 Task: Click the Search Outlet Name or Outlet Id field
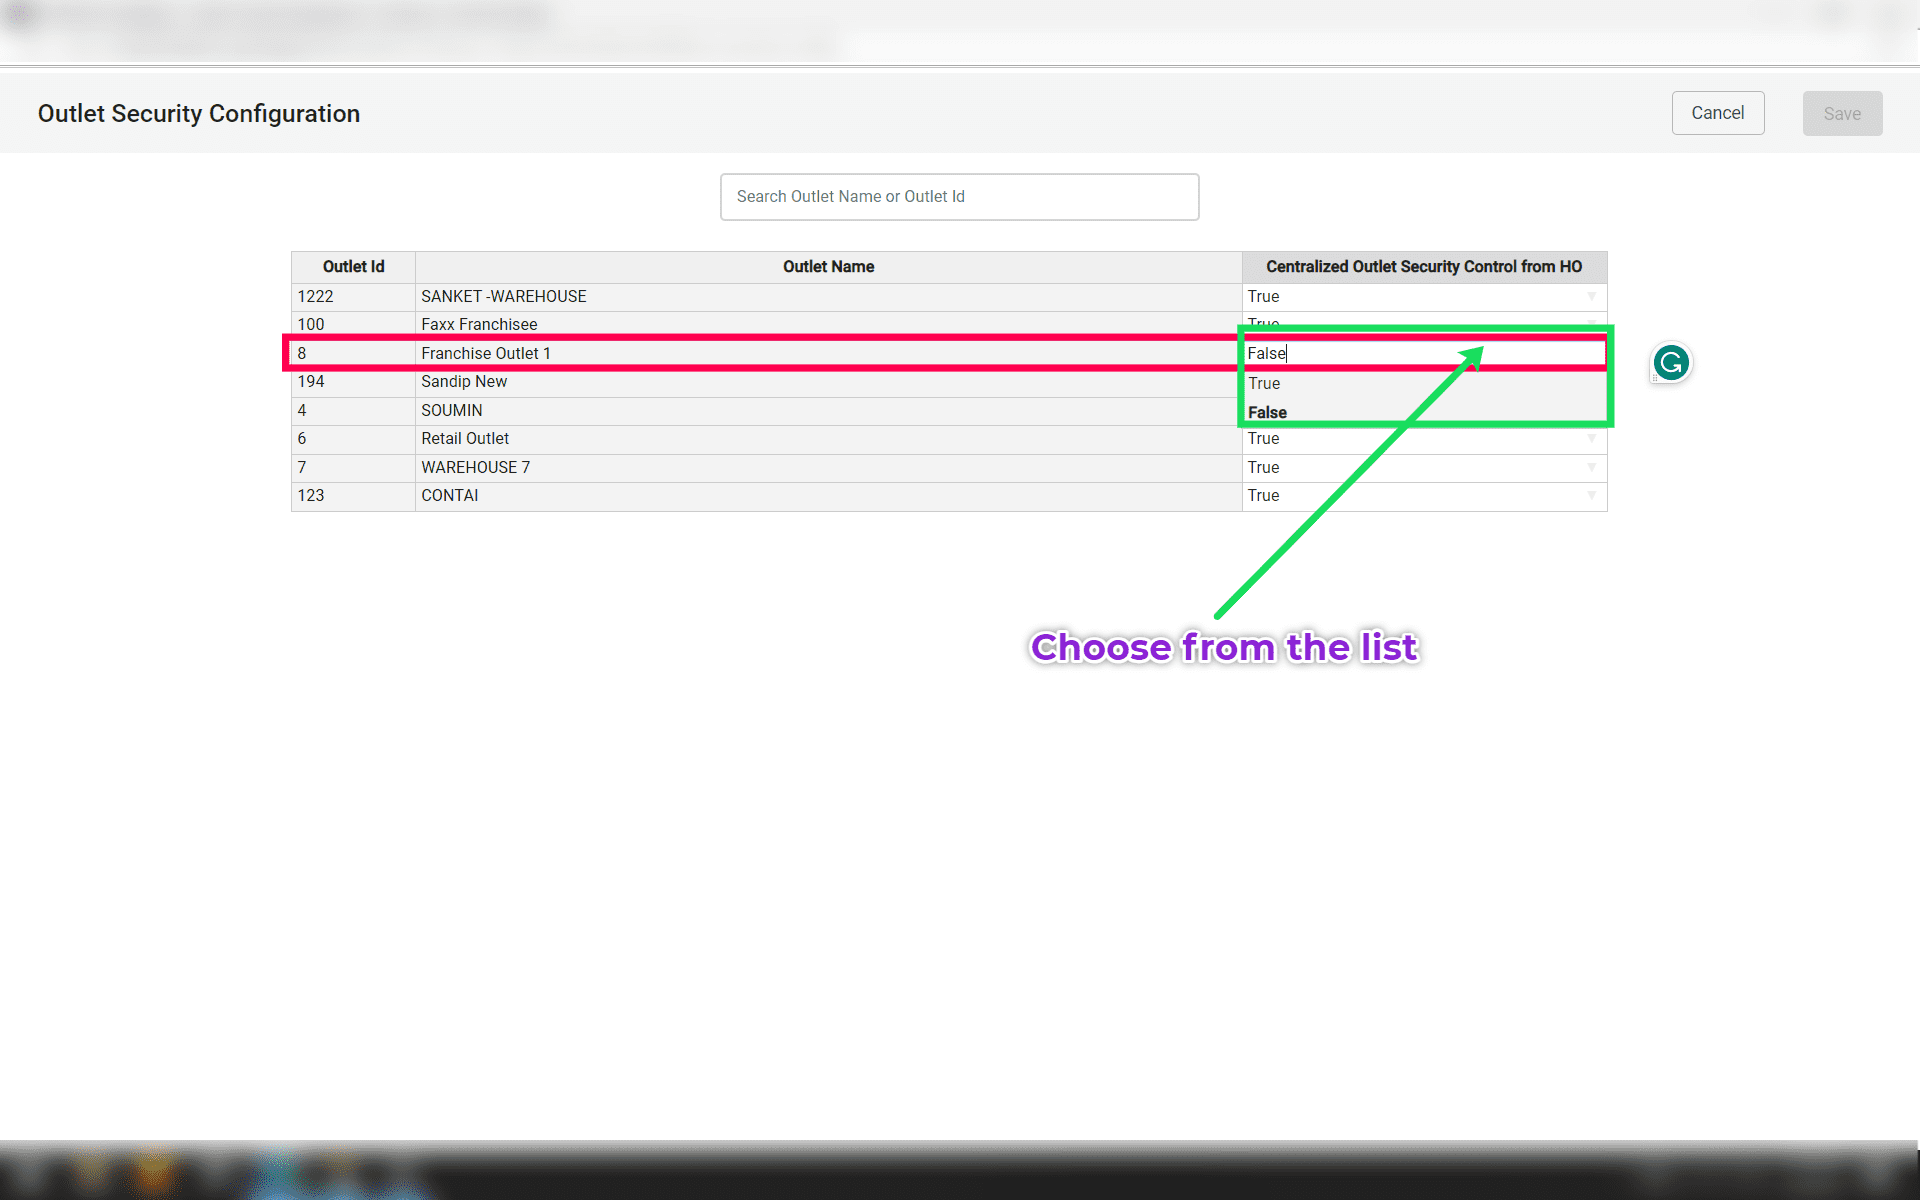click(x=959, y=197)
